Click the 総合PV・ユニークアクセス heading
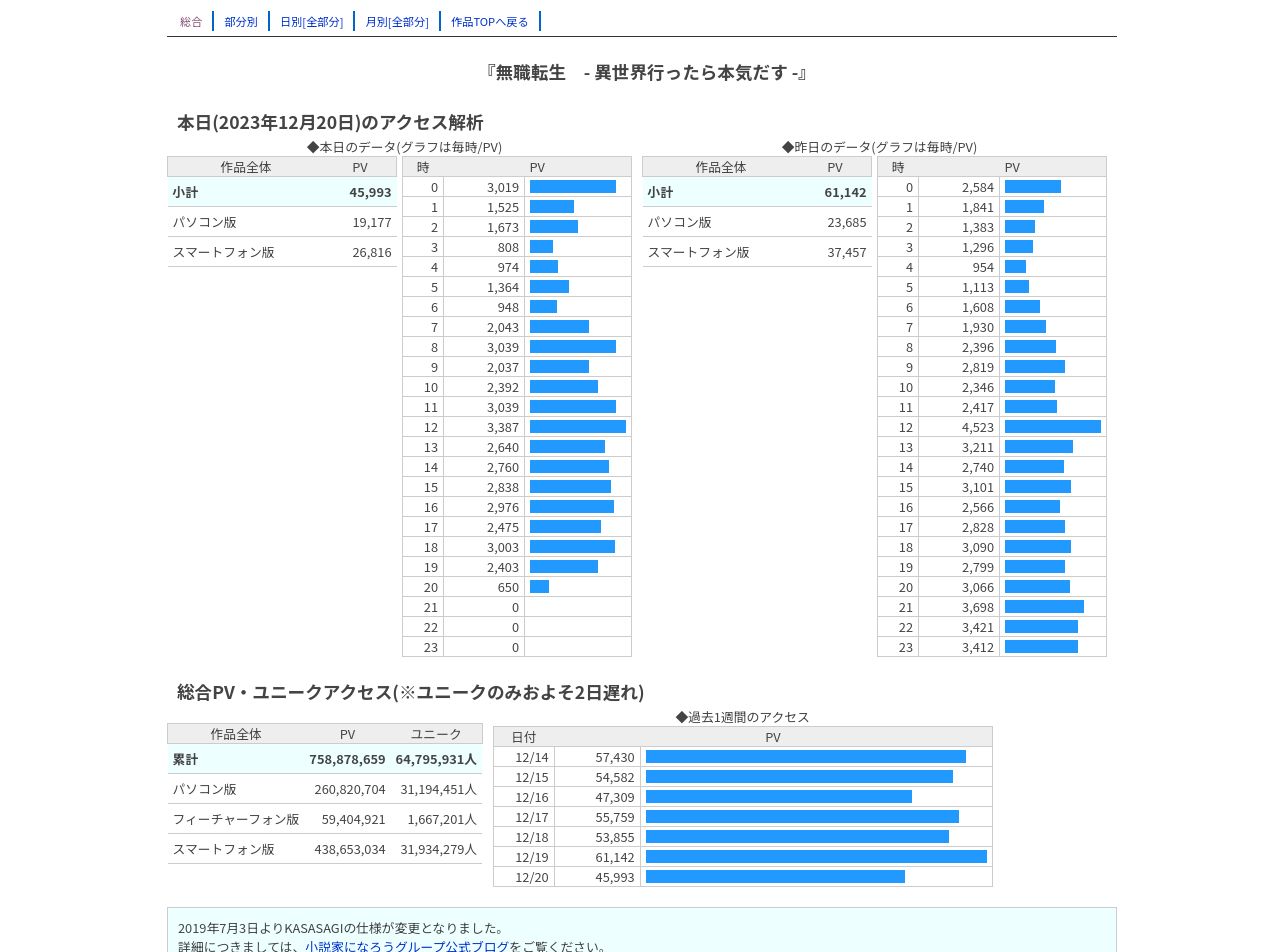This screenshot has width=1284, height=952. [411, 692]
